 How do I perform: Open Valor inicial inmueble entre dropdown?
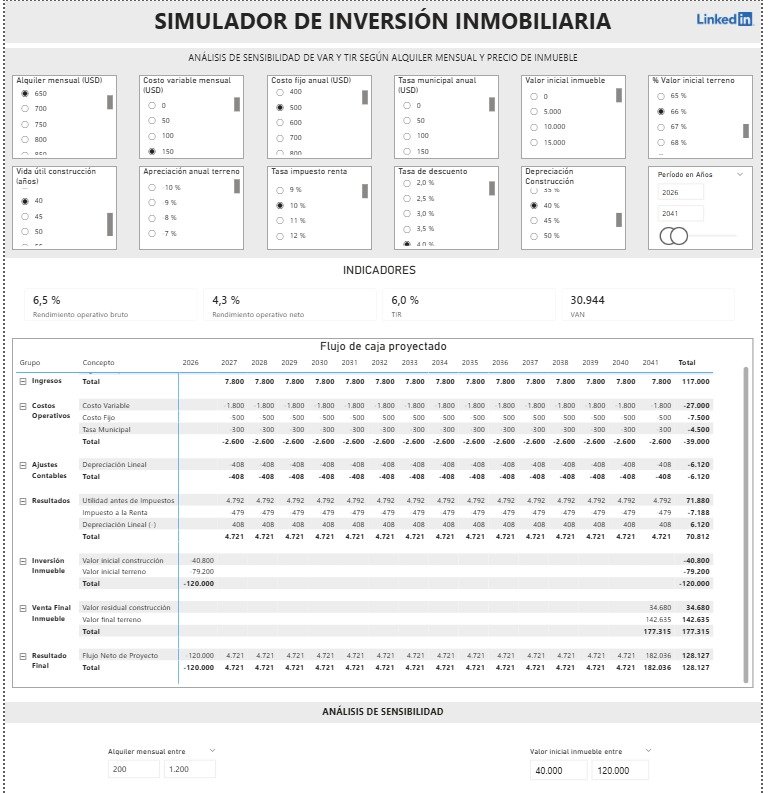coord(649,750)
